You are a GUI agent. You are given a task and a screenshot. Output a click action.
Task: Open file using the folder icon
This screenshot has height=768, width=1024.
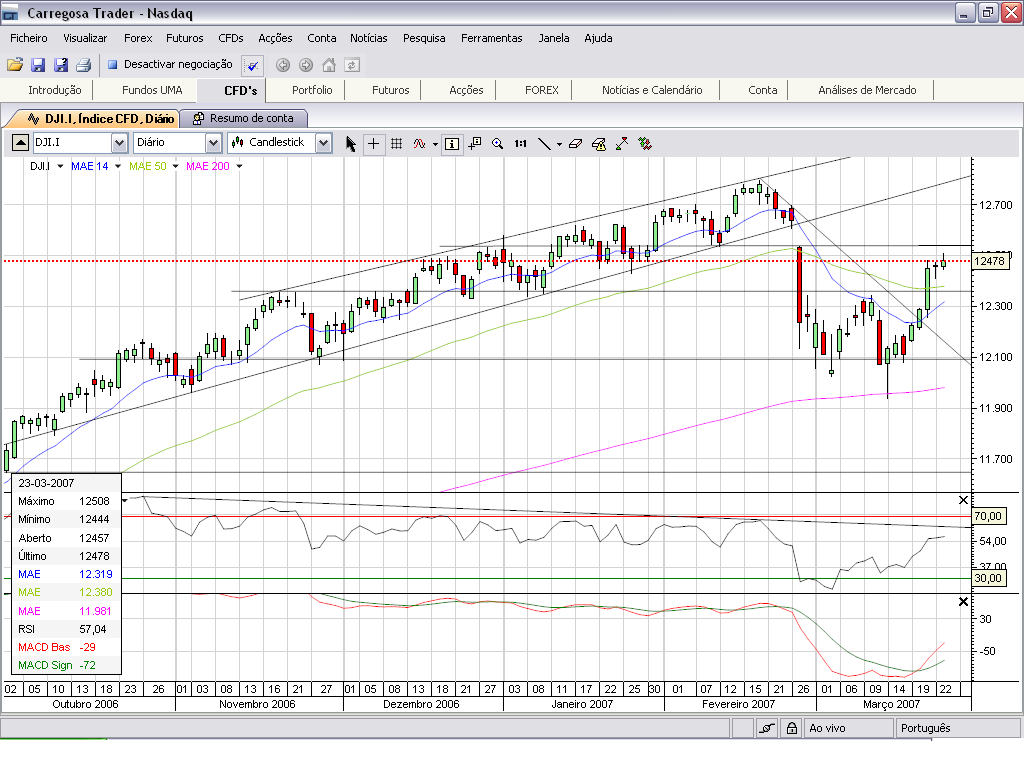pyautogui.click(x=15, y=65)
